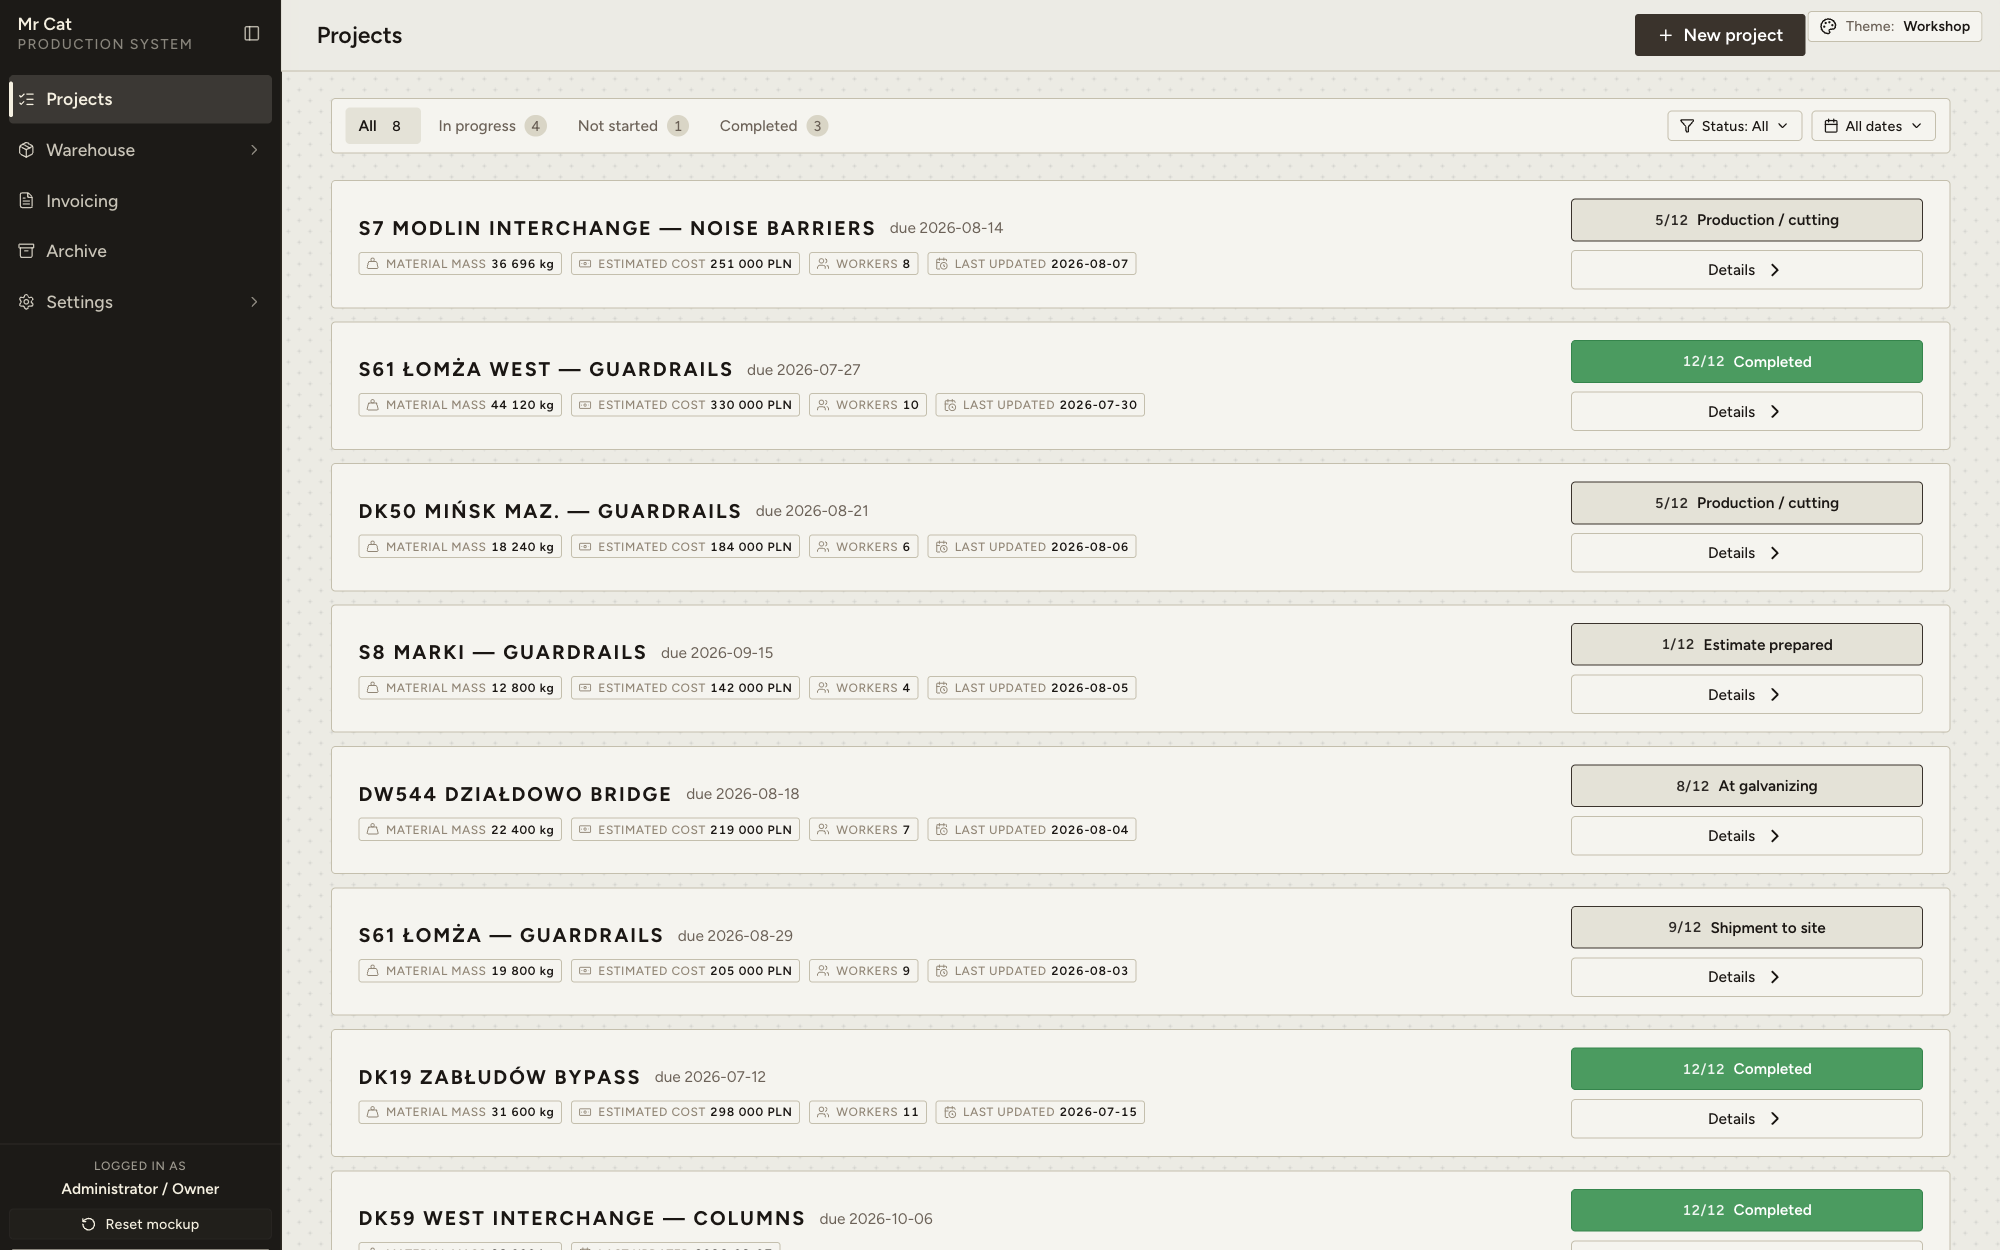This screenshot has width=2000, height=1250.
Task: Click last updated calendar icon for S7 Modlin
Action: click(x=941, y=264)
